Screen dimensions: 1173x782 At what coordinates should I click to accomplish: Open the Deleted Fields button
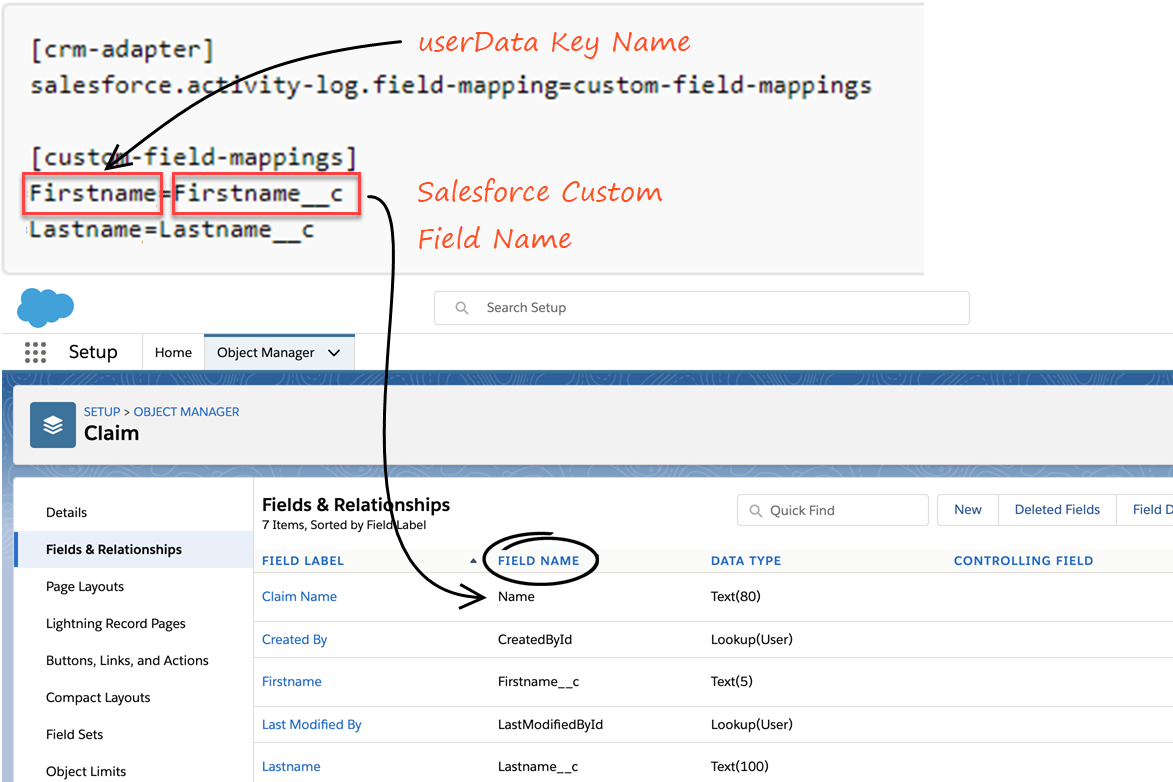(x=1057, y=510)
